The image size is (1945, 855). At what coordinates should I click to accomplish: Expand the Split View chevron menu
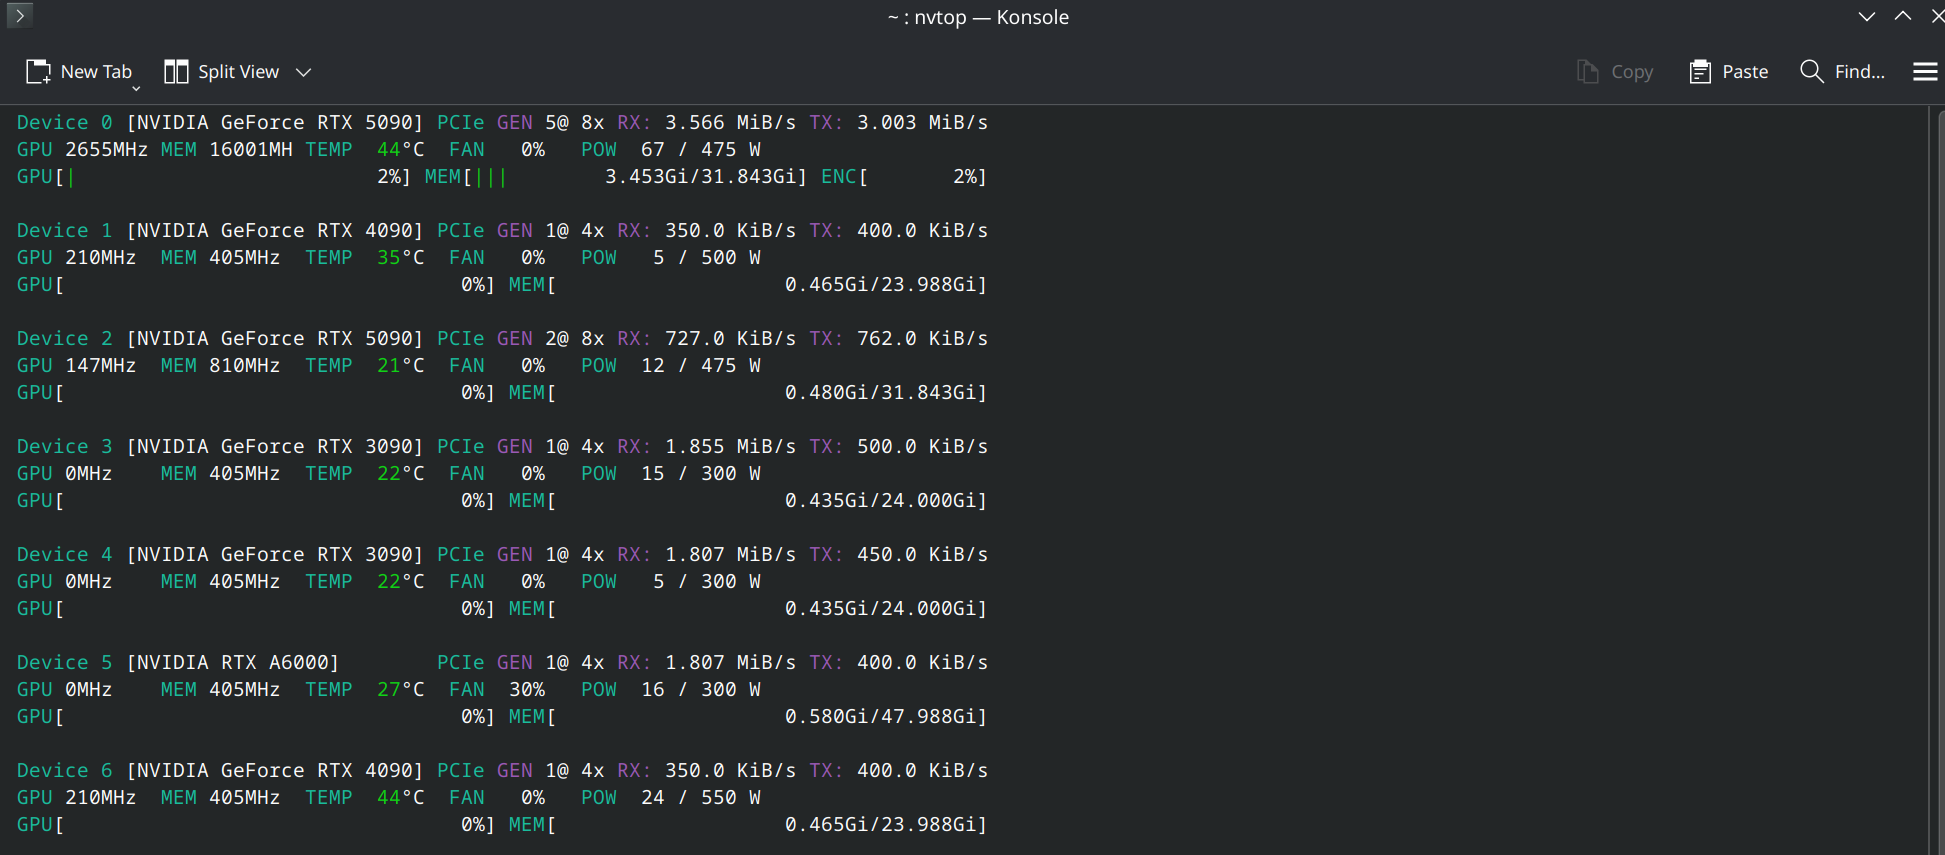click(304, 72)
